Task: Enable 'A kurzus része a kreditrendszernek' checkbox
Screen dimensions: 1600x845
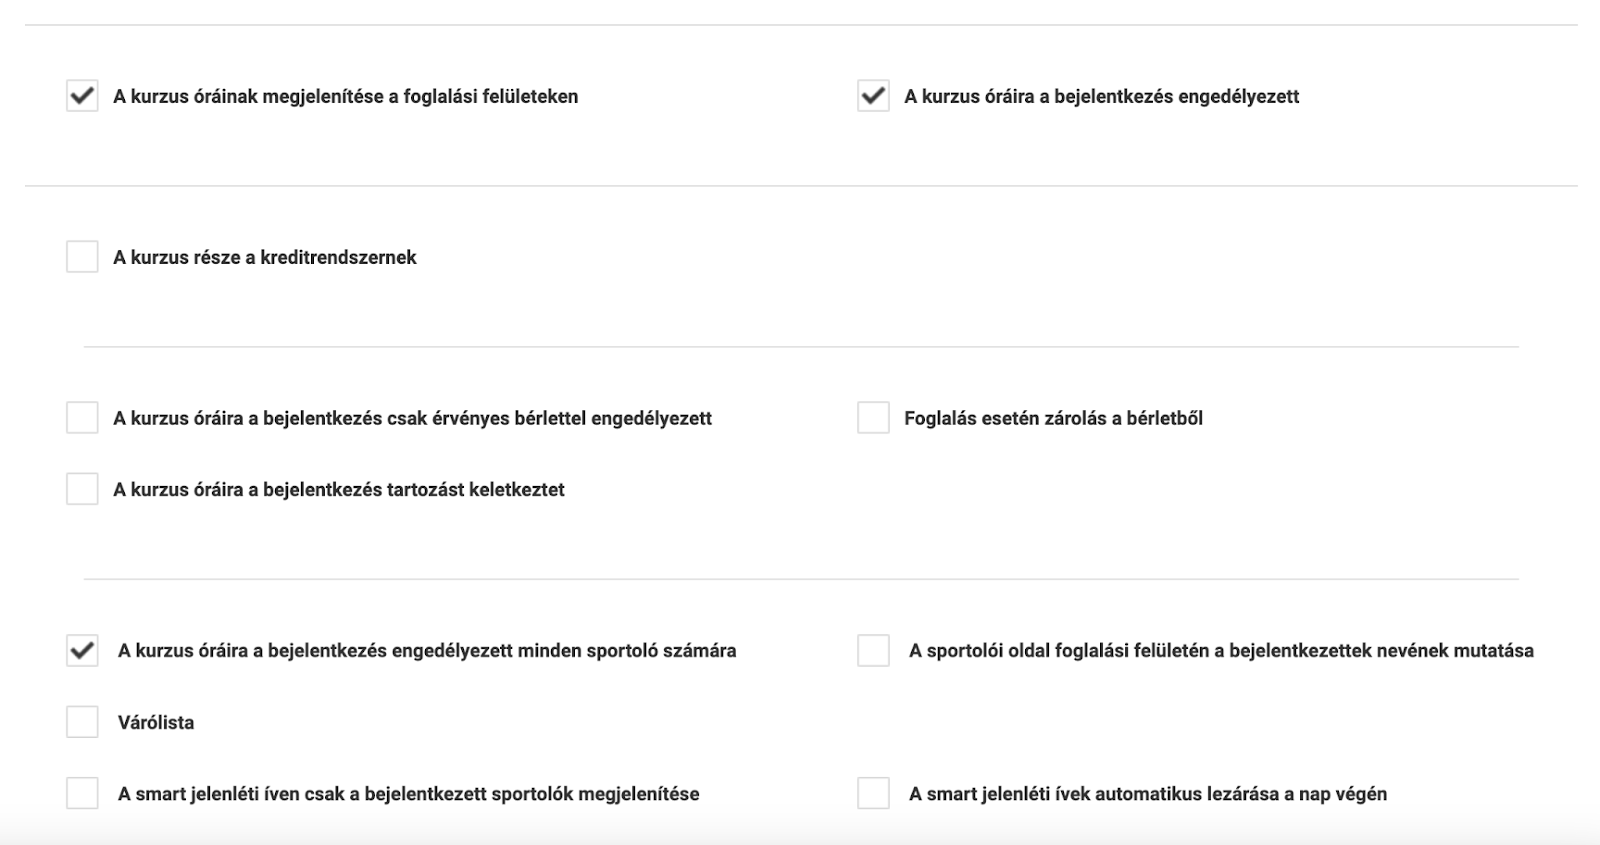Action: pos(82,257)
